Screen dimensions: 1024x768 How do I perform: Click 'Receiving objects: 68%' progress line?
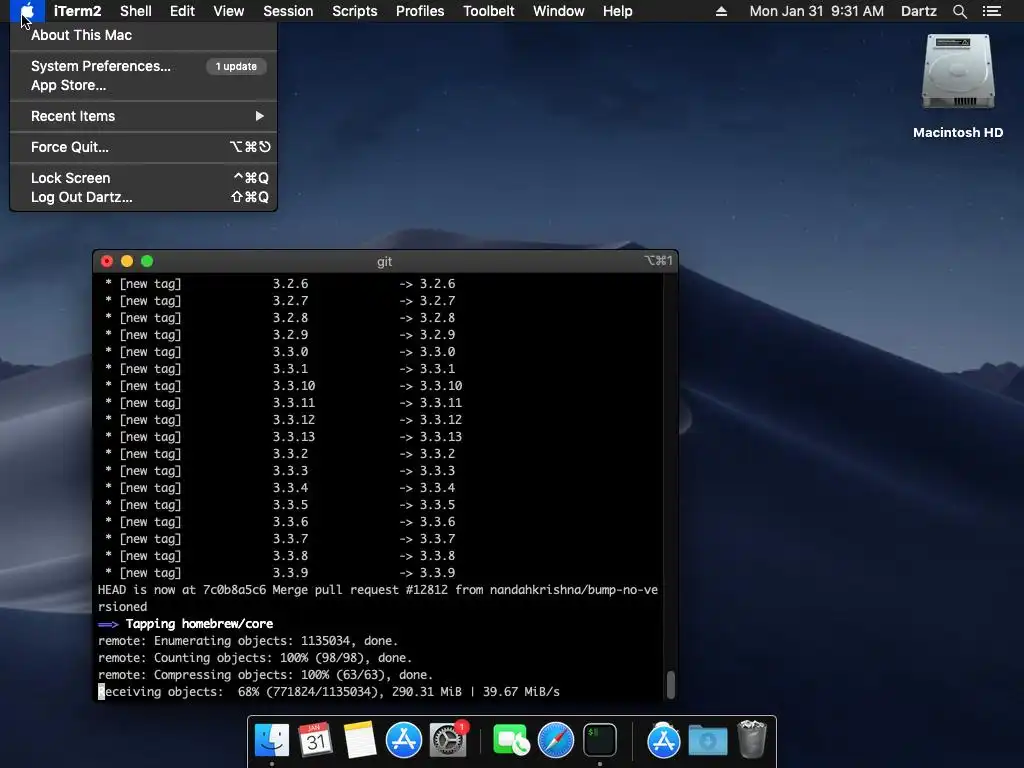pyautogui.click(x=328, y=692)
